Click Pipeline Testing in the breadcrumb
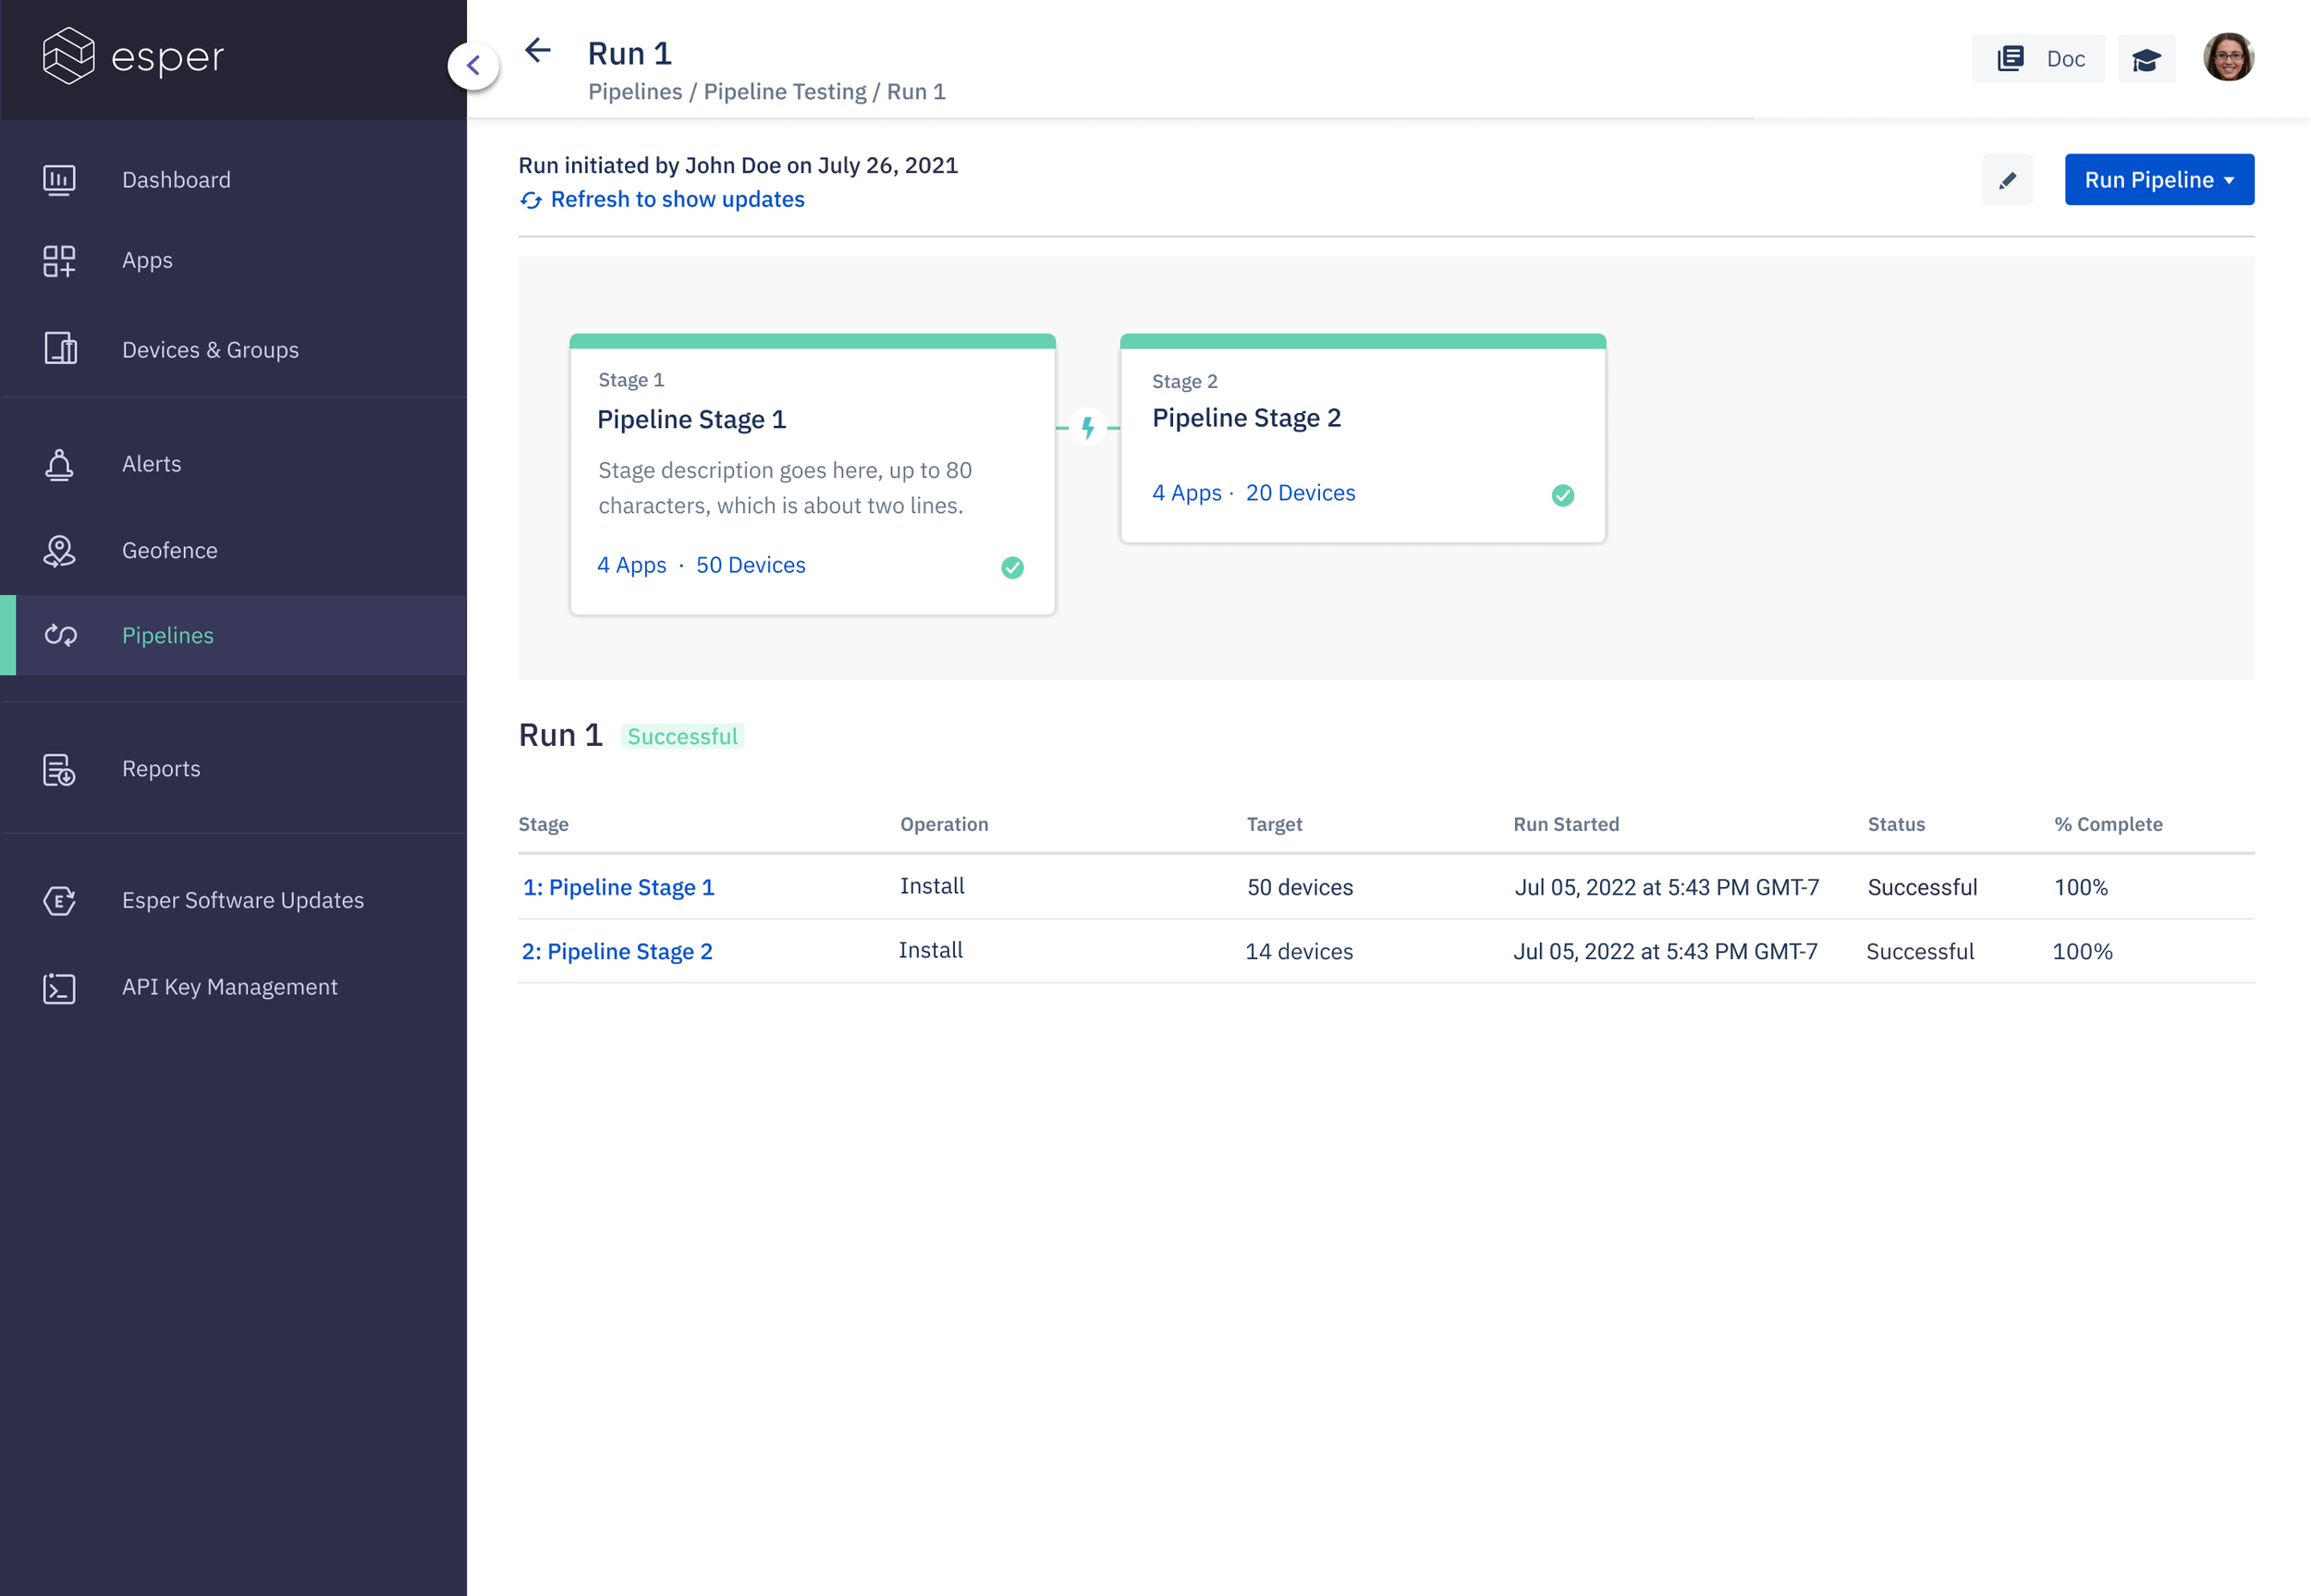This screenshot has height=1596, width=2311. tap(784, 92)
